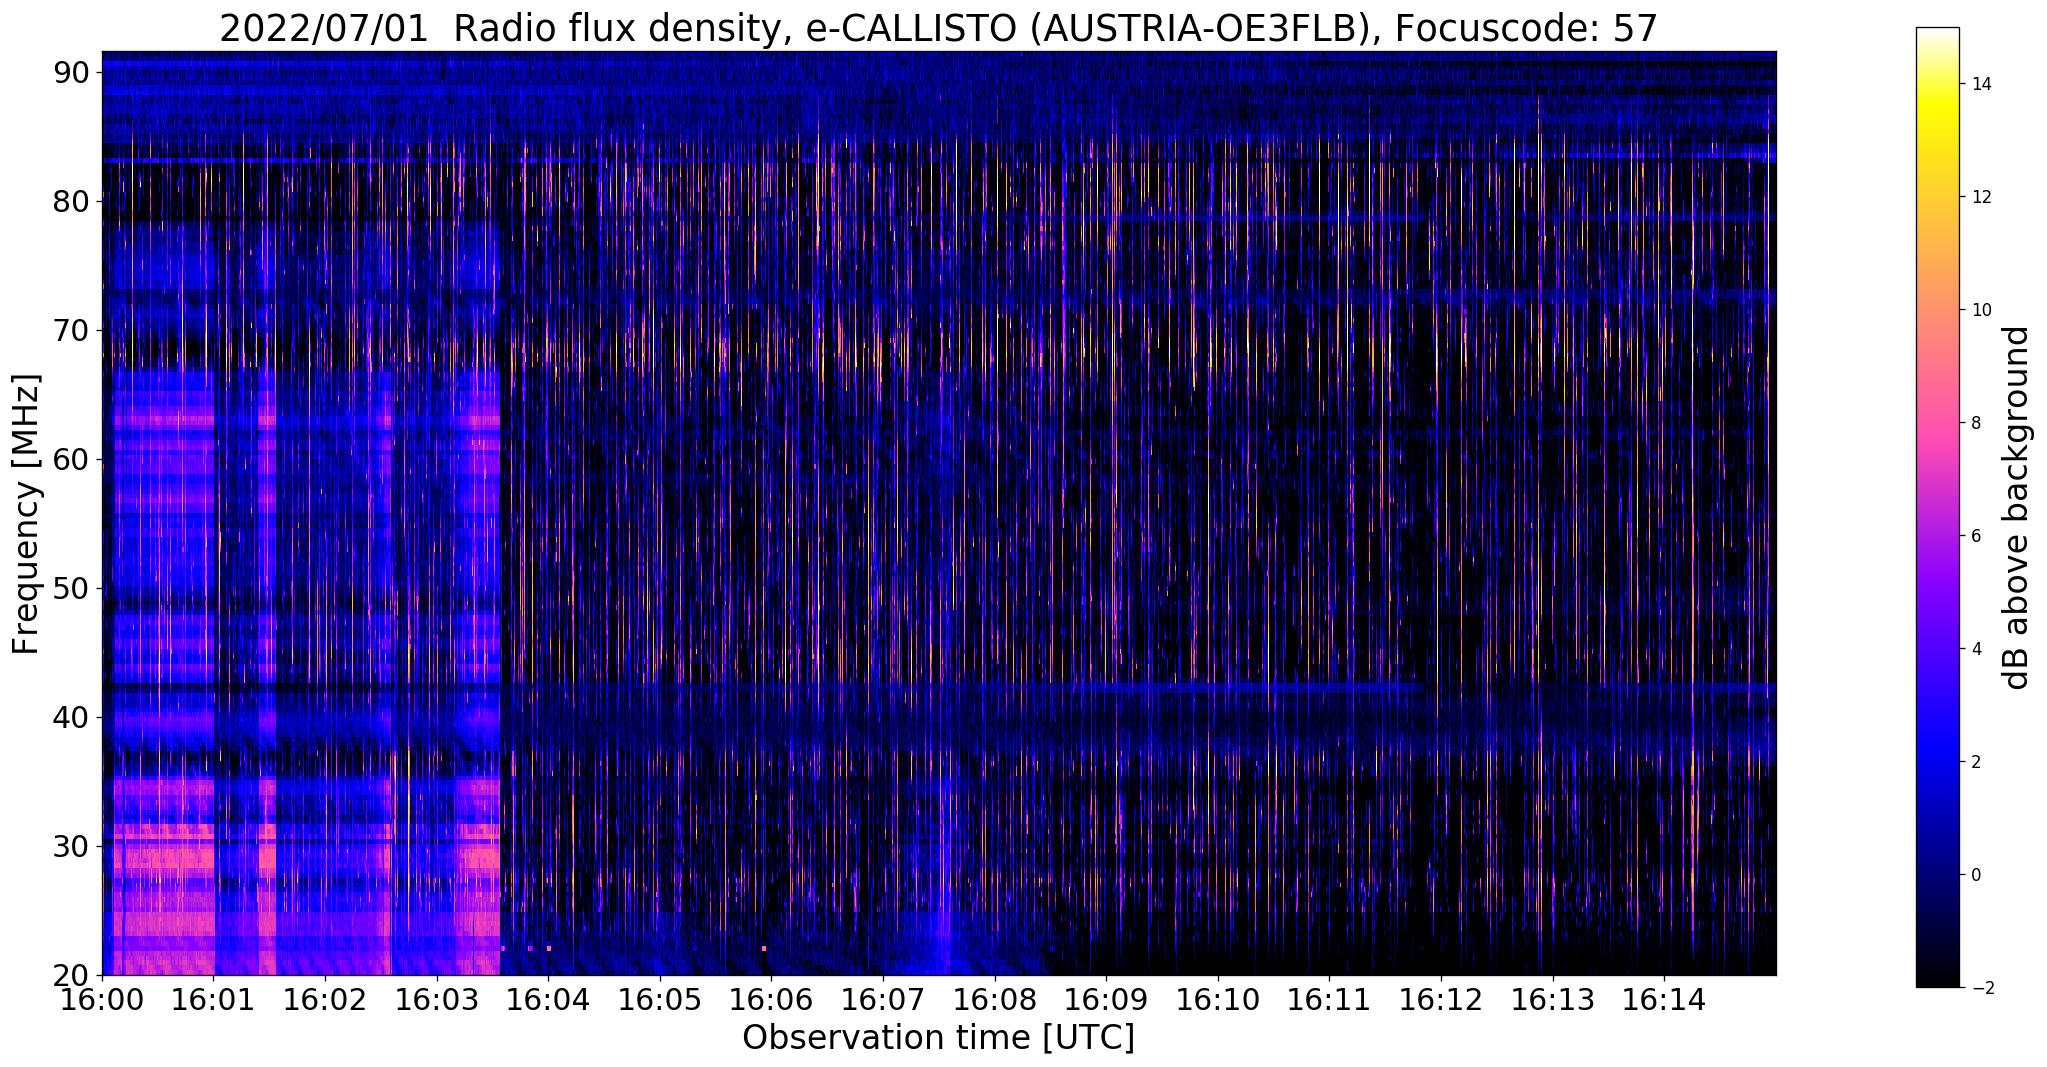2047x1067 pixels.
Task: Click the 70 MHz frequency tick label
Action: [71, 330]
